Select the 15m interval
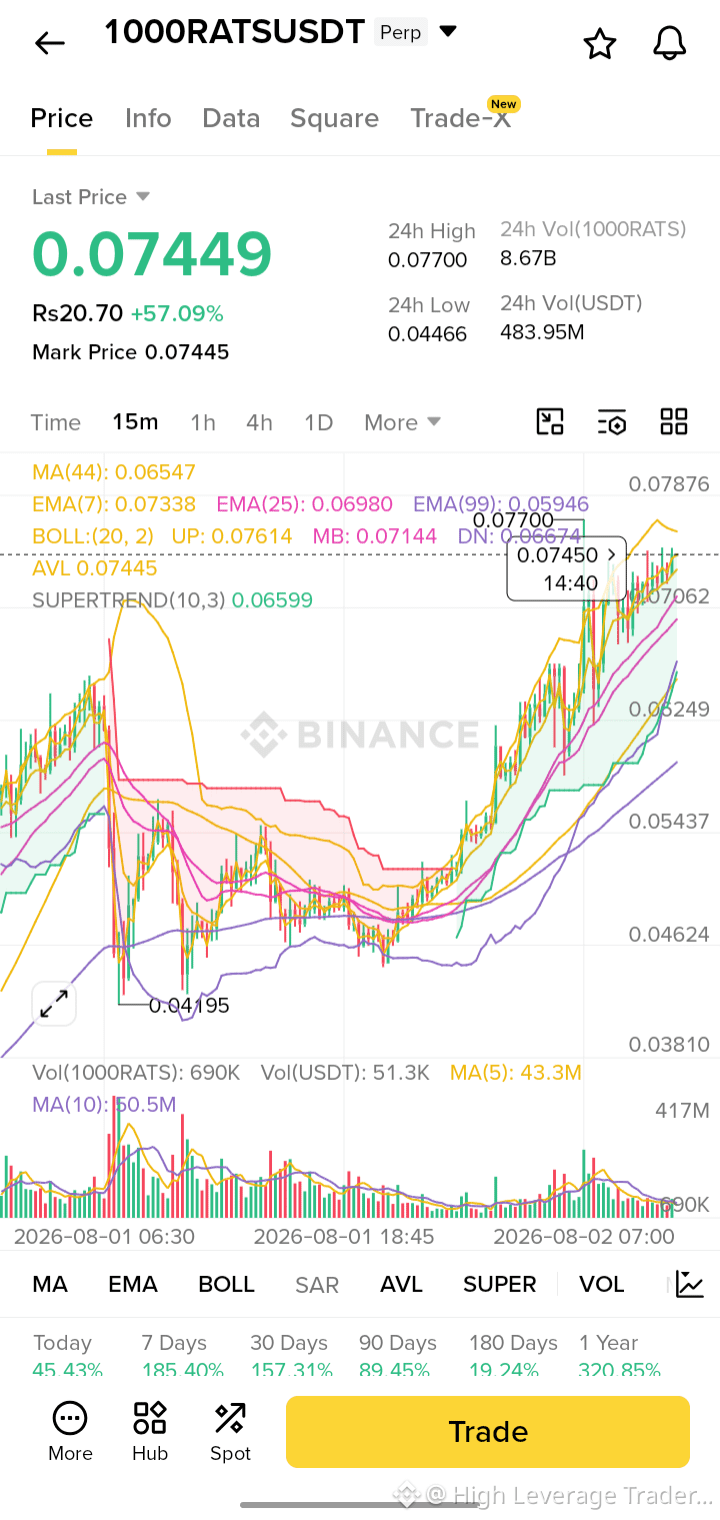The image size is (720, 1520). 135,422
